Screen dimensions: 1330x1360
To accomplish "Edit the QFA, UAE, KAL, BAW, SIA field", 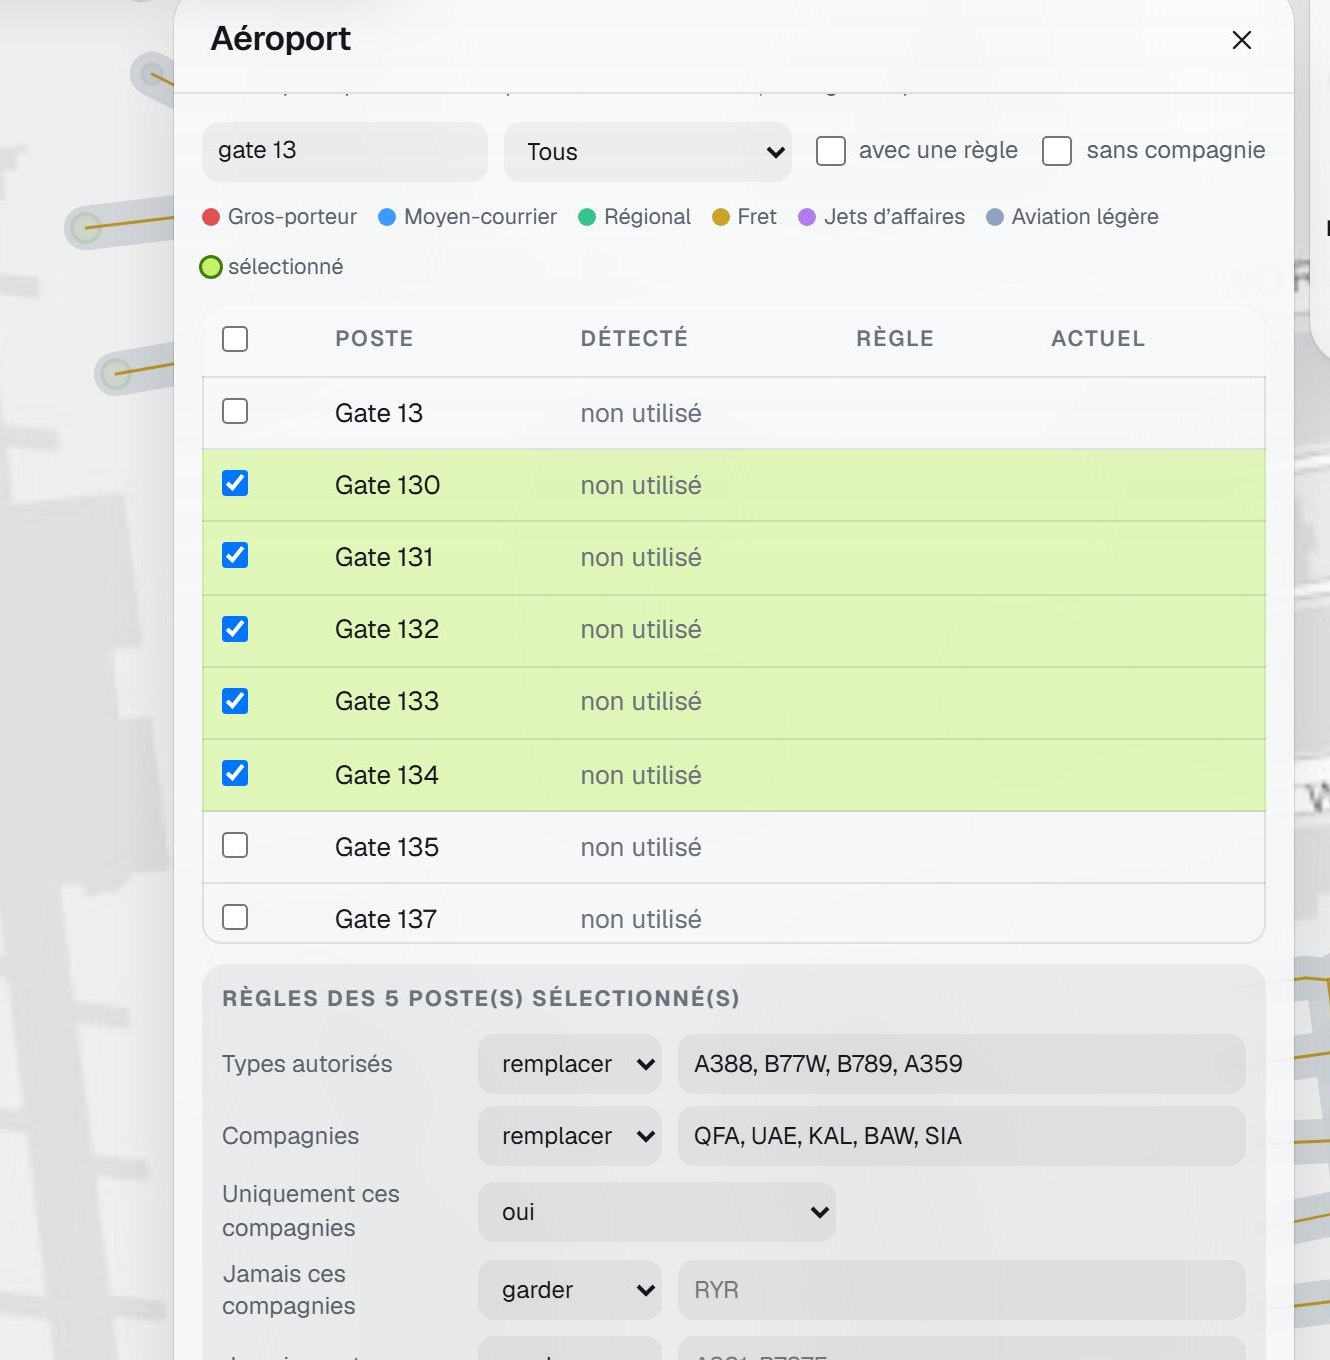I will [962, 1136].
